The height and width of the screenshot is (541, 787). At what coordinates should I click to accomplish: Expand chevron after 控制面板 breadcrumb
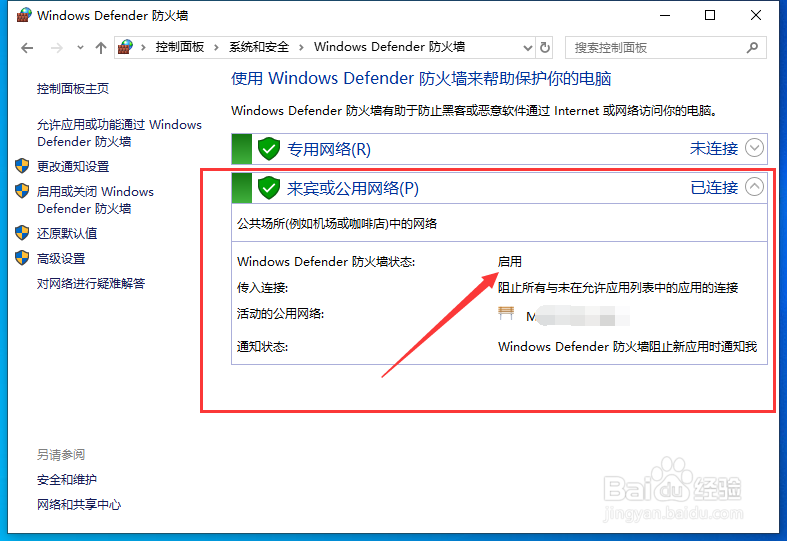pos(216,48)
